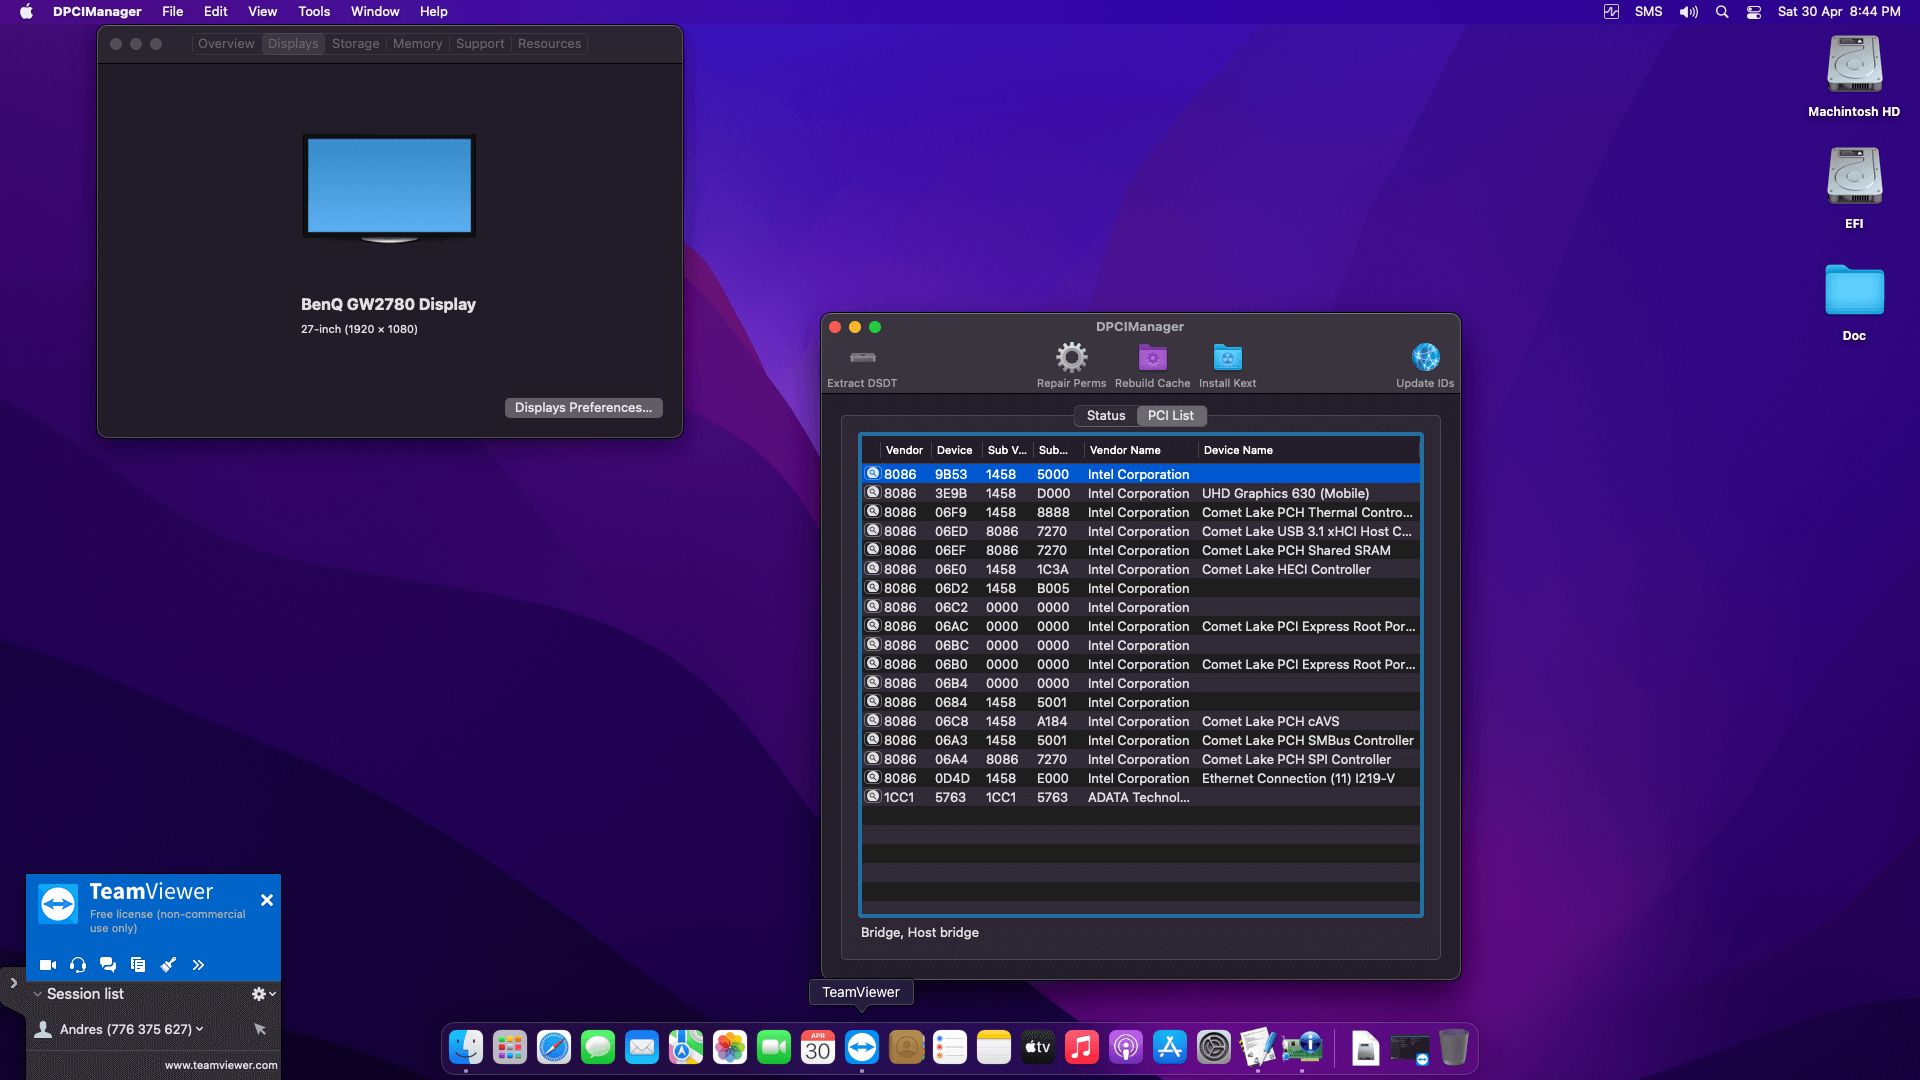This screenshot has width=1920, height=1080.
Task: Open TeamViewer chat bubbles icon
Action: click(108, 965)
